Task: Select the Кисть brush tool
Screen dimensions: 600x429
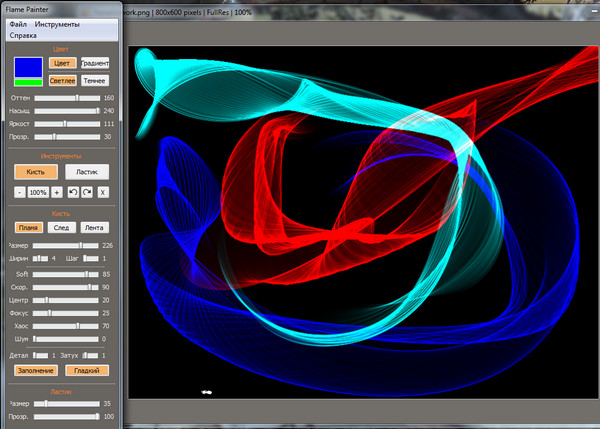Action: pyautogui.click(x=35, y=171)
